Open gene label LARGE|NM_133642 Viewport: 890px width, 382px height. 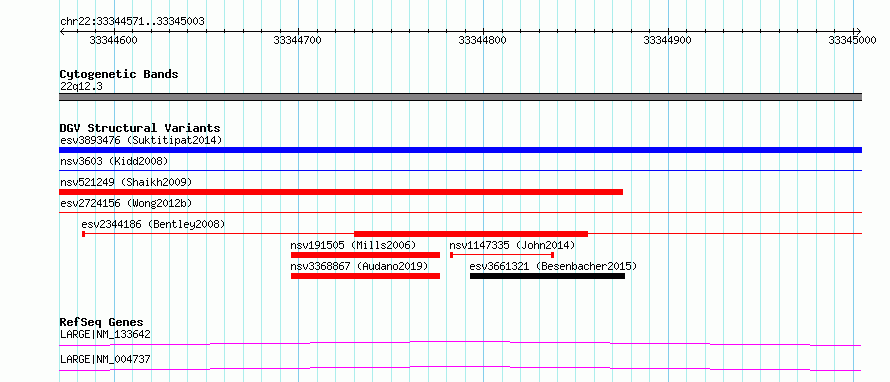point(106,334)
